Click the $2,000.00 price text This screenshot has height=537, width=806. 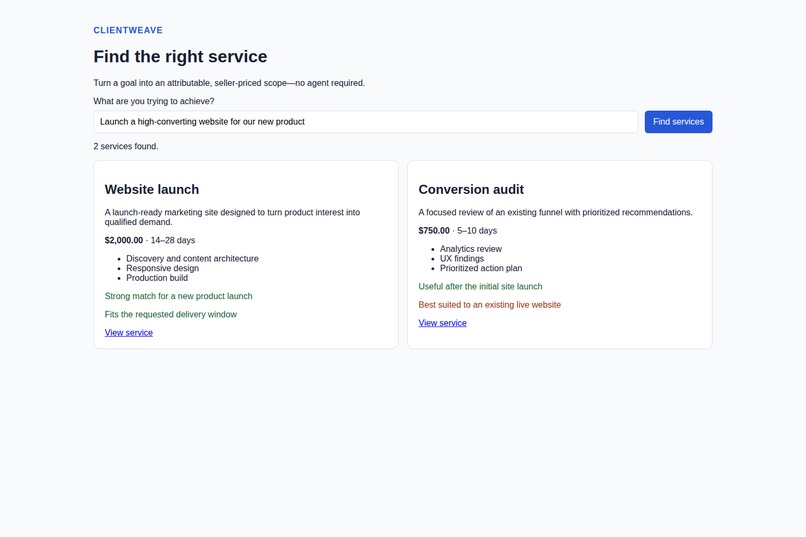[x=124, y=240]
